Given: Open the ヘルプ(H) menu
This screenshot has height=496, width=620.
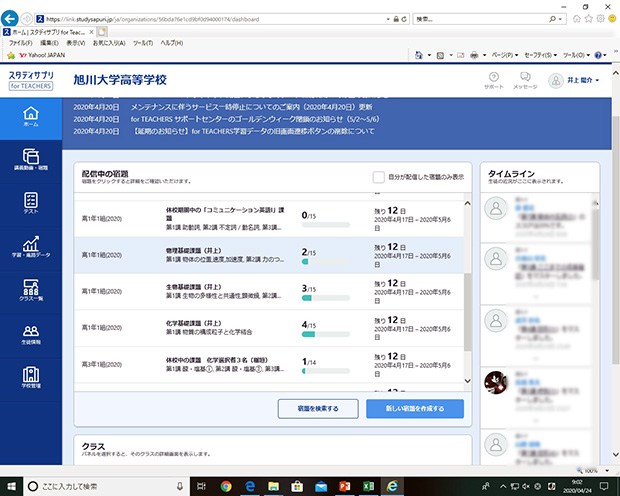Looking at the screenshot, I should point(172,43).
